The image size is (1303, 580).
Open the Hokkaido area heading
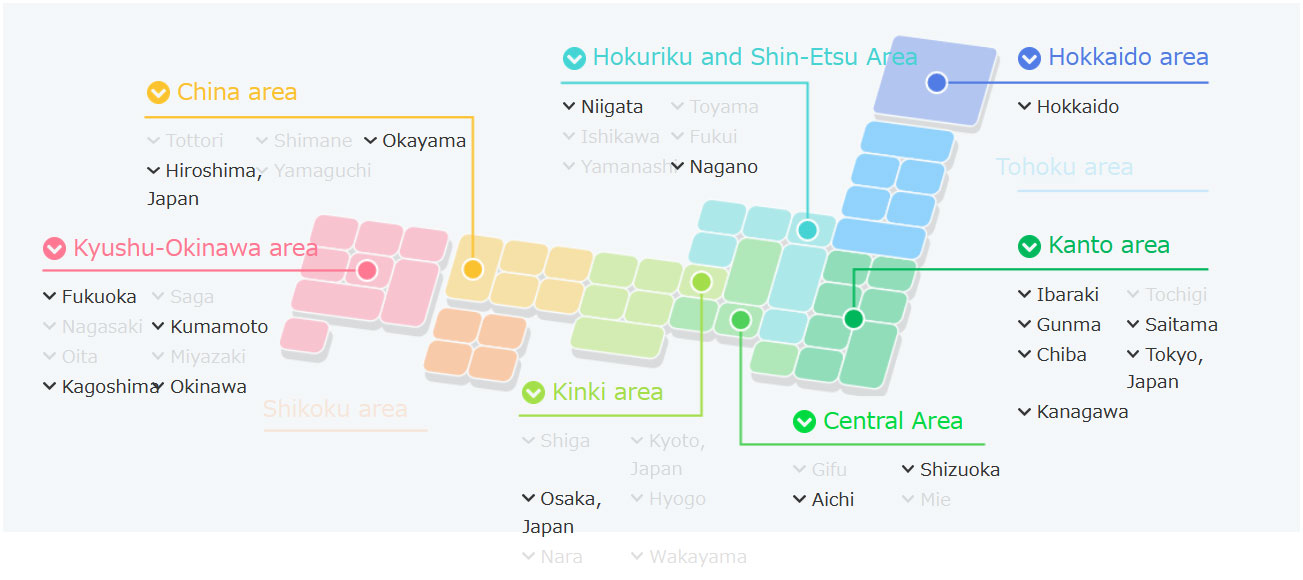1127,58
